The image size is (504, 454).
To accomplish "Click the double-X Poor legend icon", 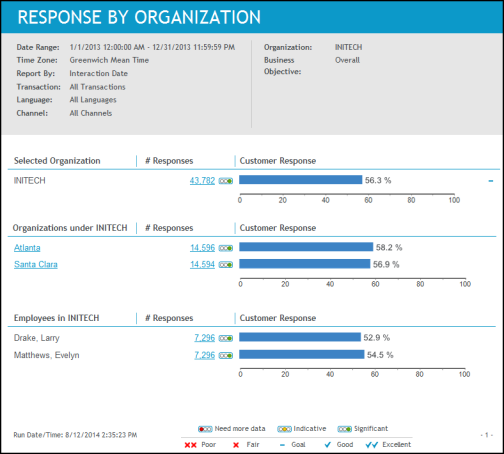I will coord(191,445).
